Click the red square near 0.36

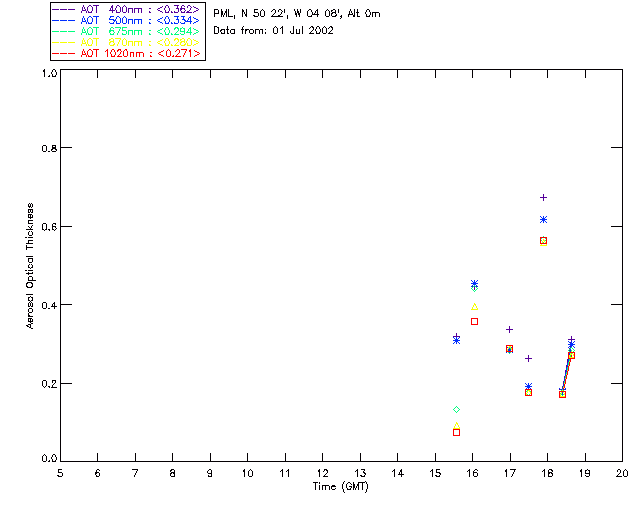[x=474, y=321]
